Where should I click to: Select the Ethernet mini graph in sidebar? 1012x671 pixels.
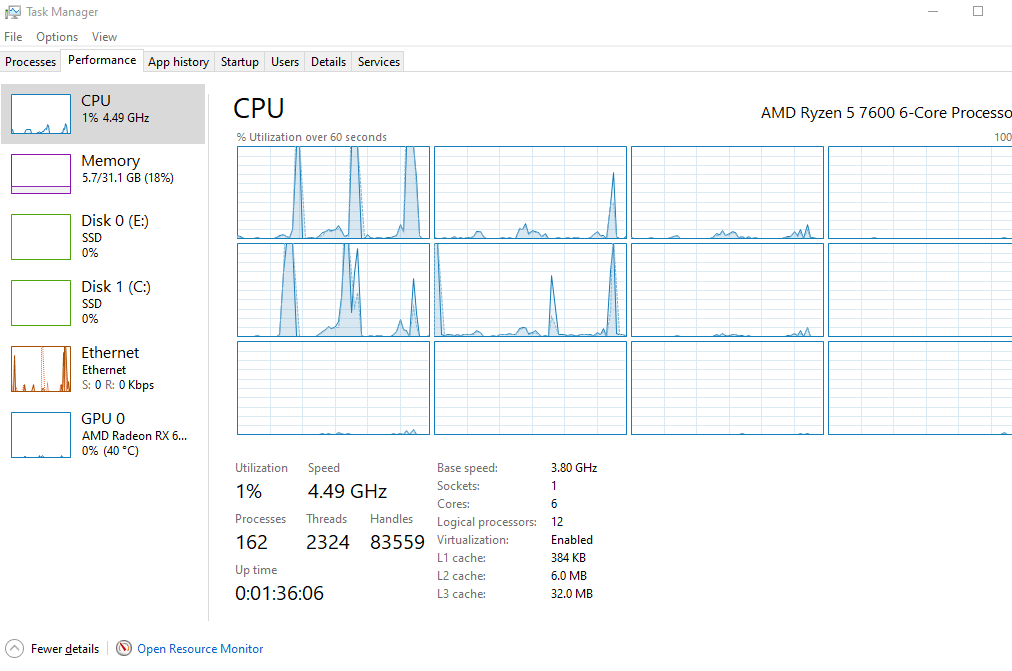41,369
